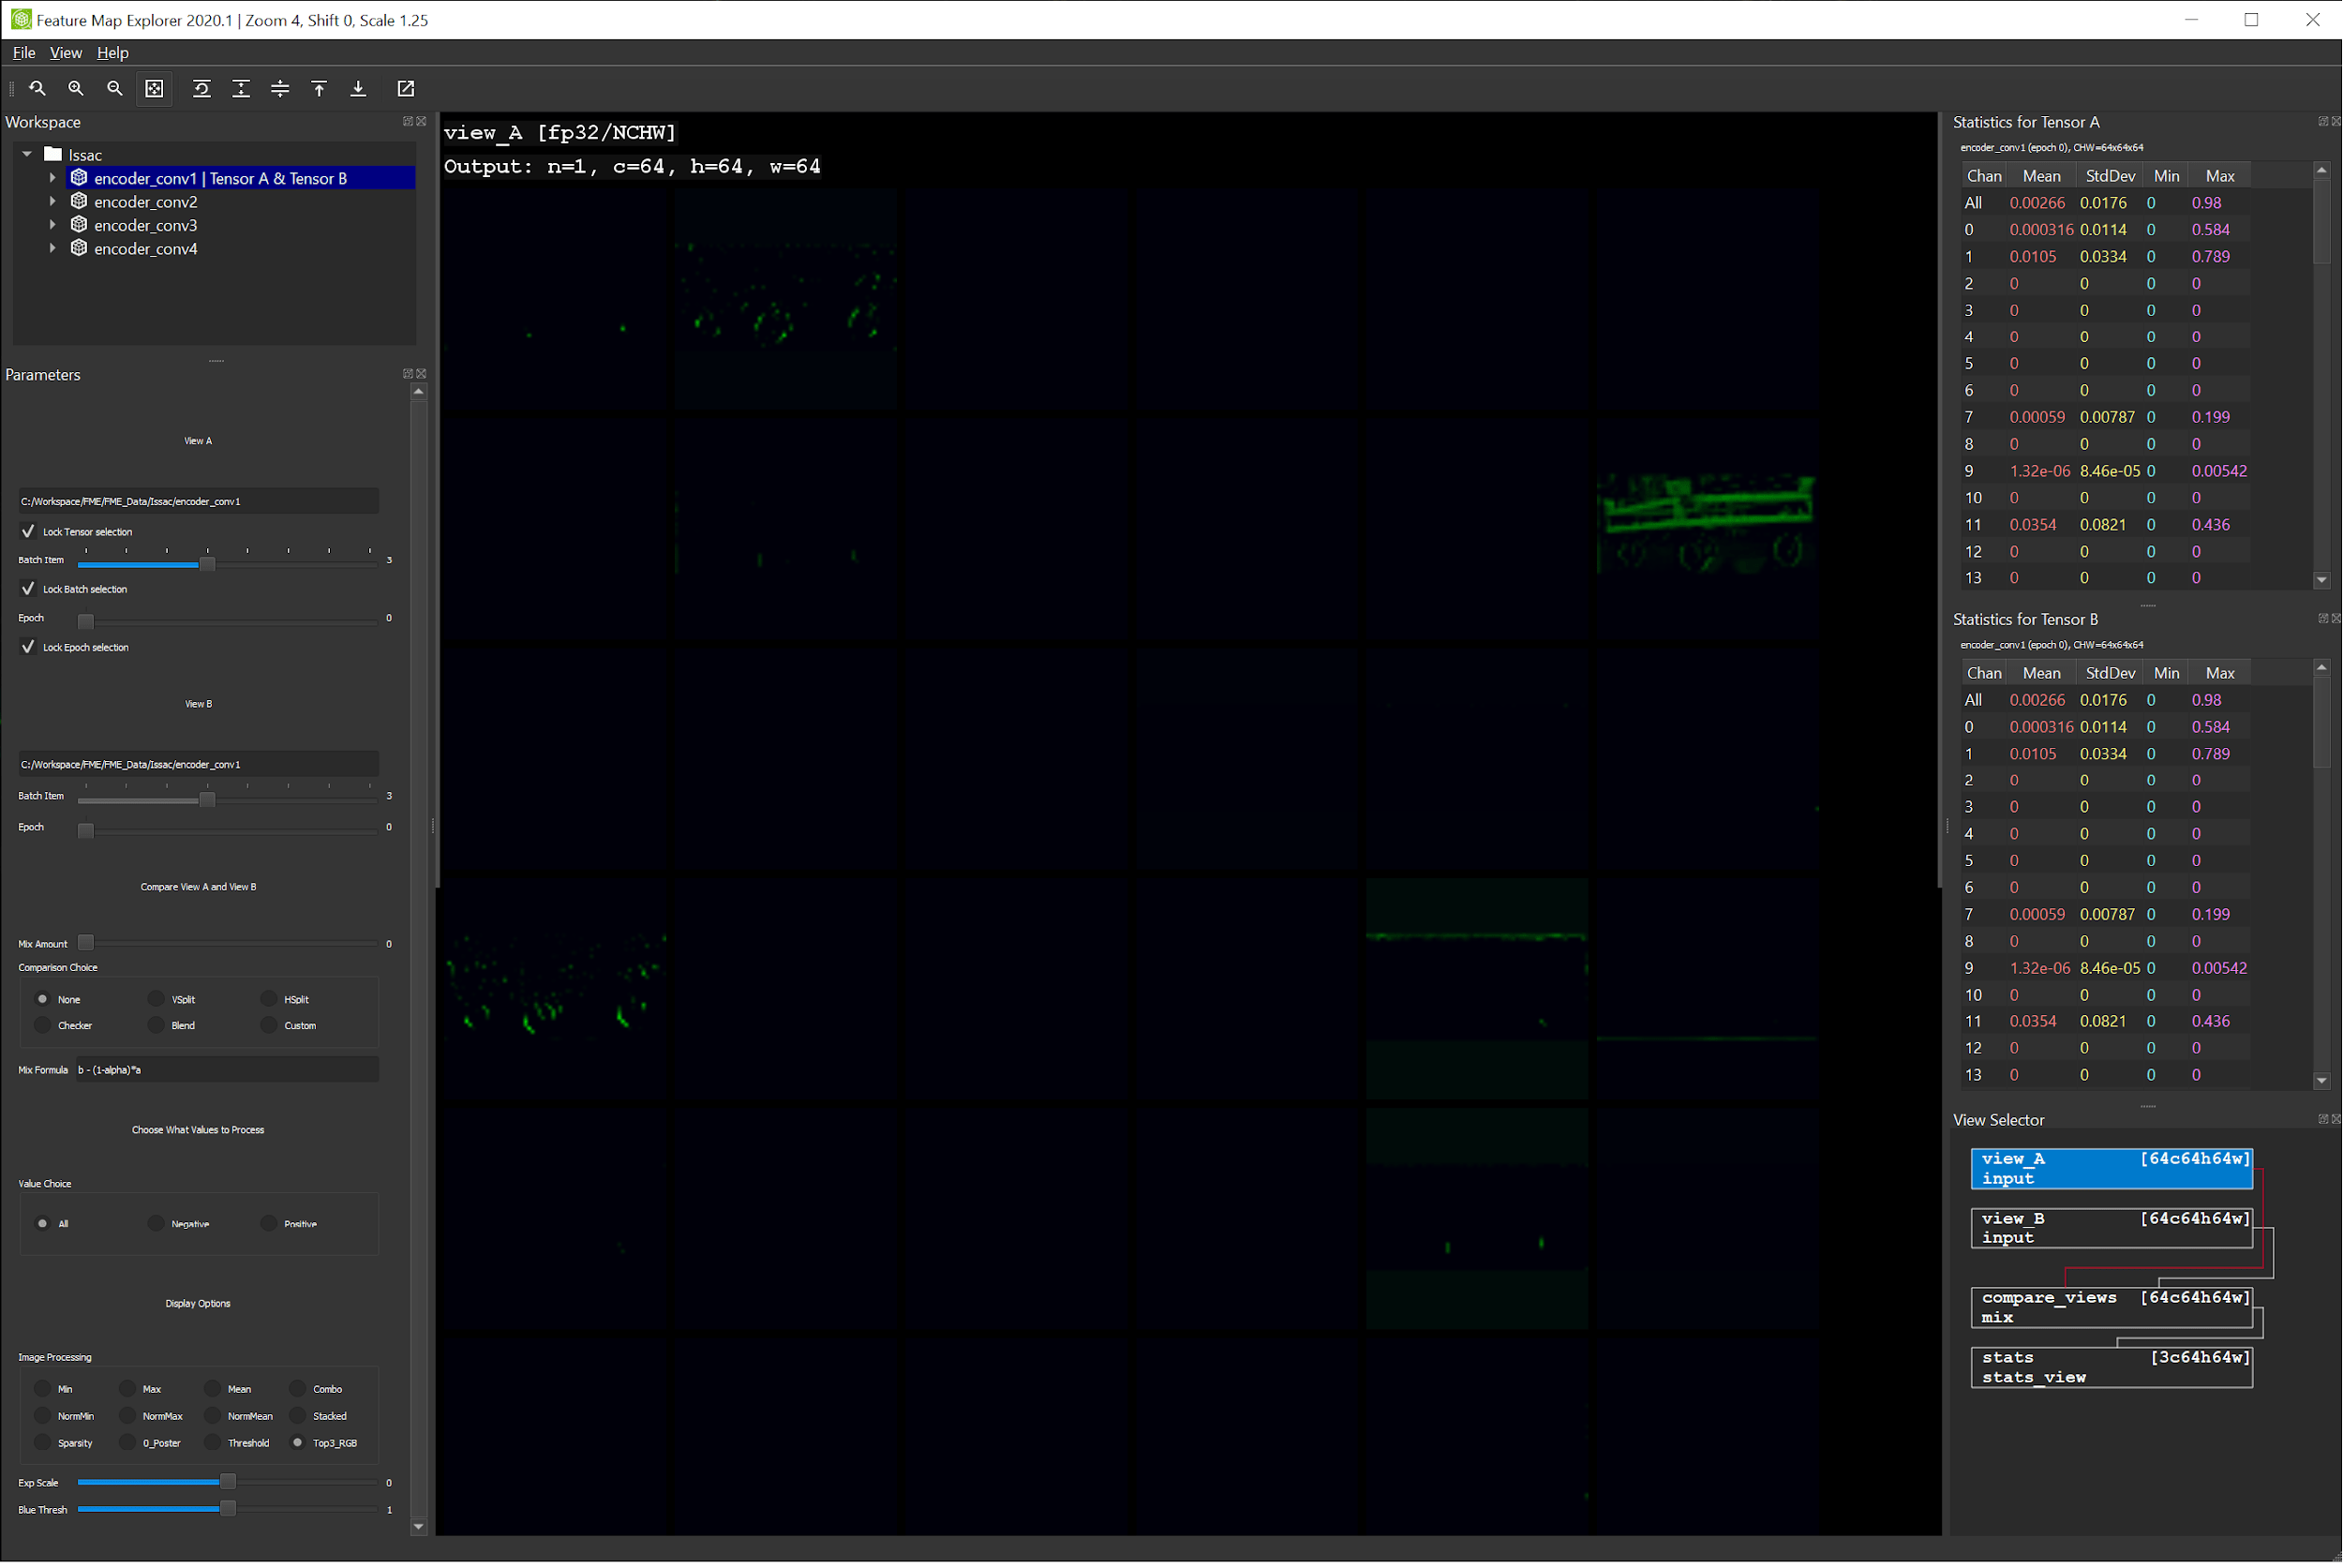The image size is (2343, 1568).
Task: Click the zoom in magnifier icon
Action: (x=76, y=89)
